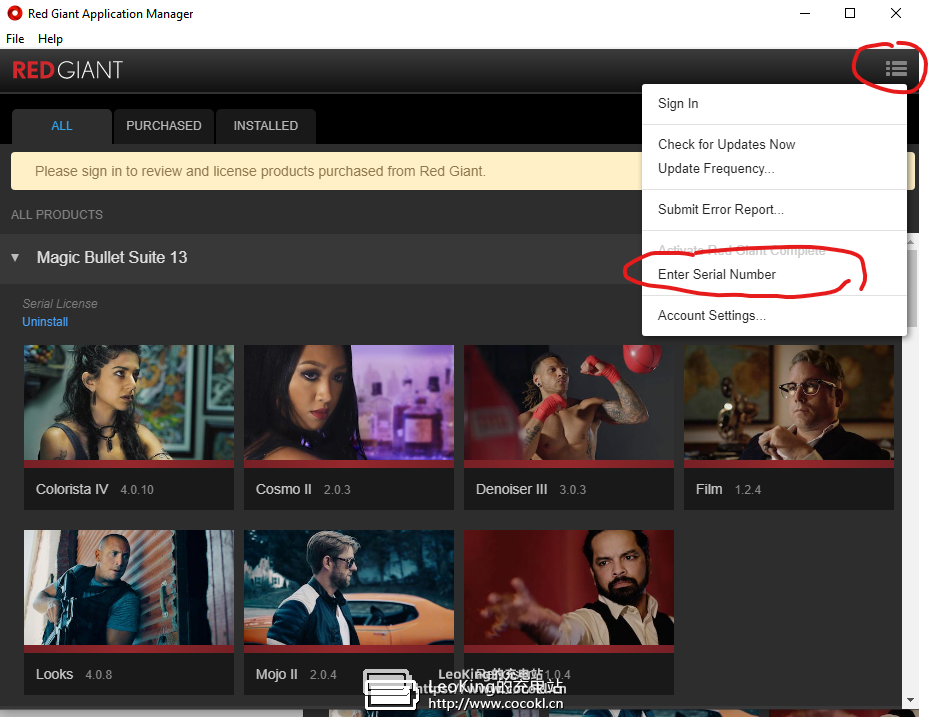Open Update Frequency... option
Image resolution: width=929 pixels, height=717 pixels.
tap(716, 169)
